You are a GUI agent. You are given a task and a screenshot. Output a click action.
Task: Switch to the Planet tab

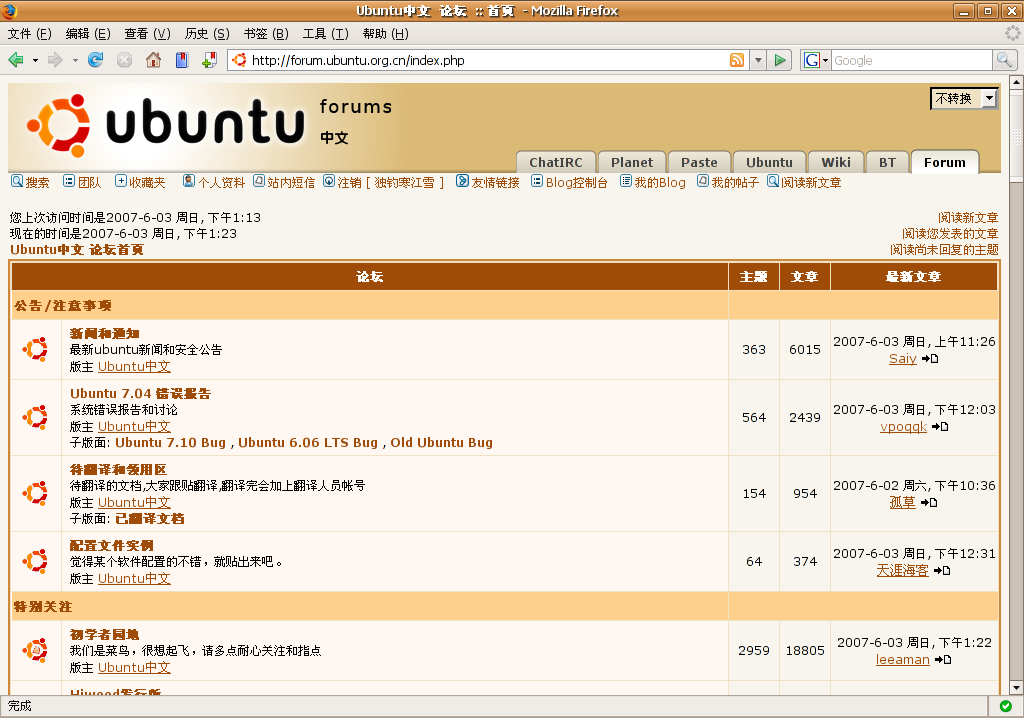(632, 162)
